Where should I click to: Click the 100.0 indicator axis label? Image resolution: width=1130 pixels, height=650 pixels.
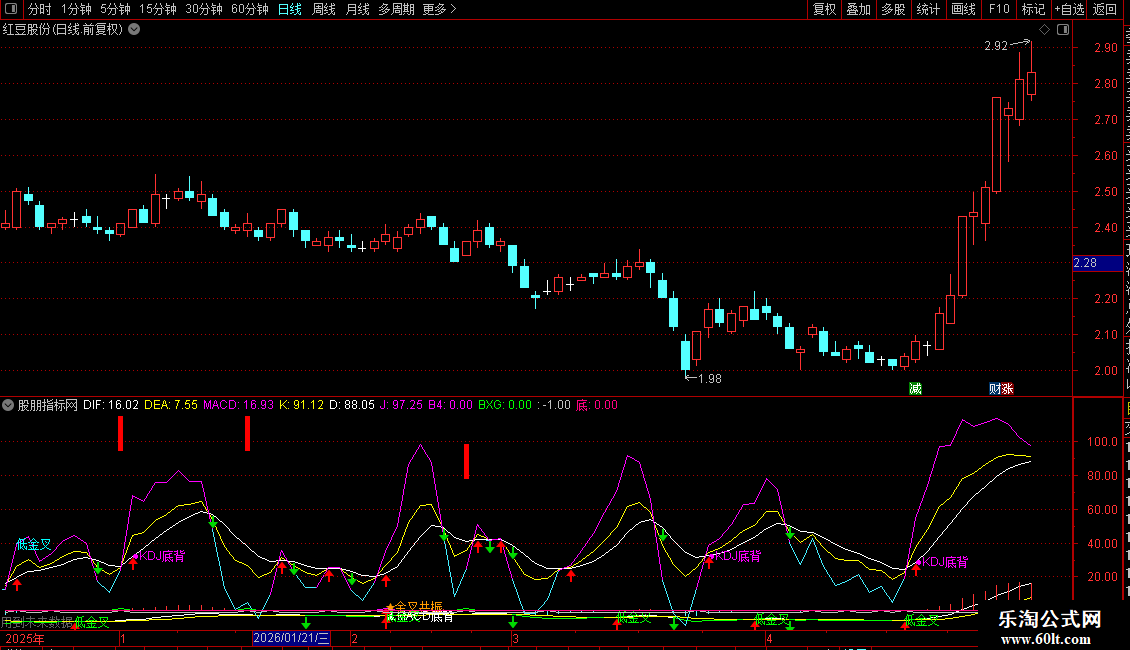coord(1102,442)
